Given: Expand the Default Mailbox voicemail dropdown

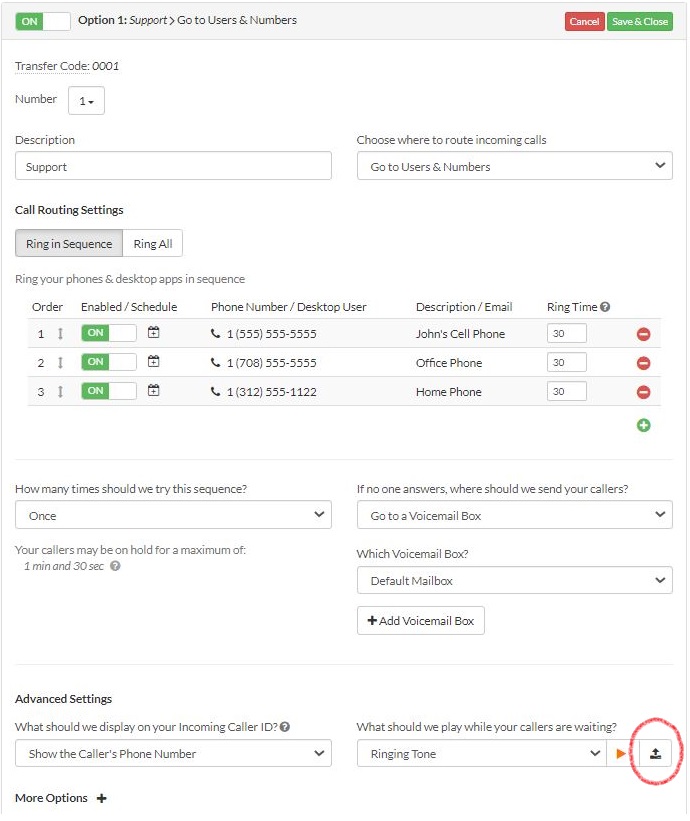Looking at the screenshot, I should pyautogui.click(x=514, y=580).
